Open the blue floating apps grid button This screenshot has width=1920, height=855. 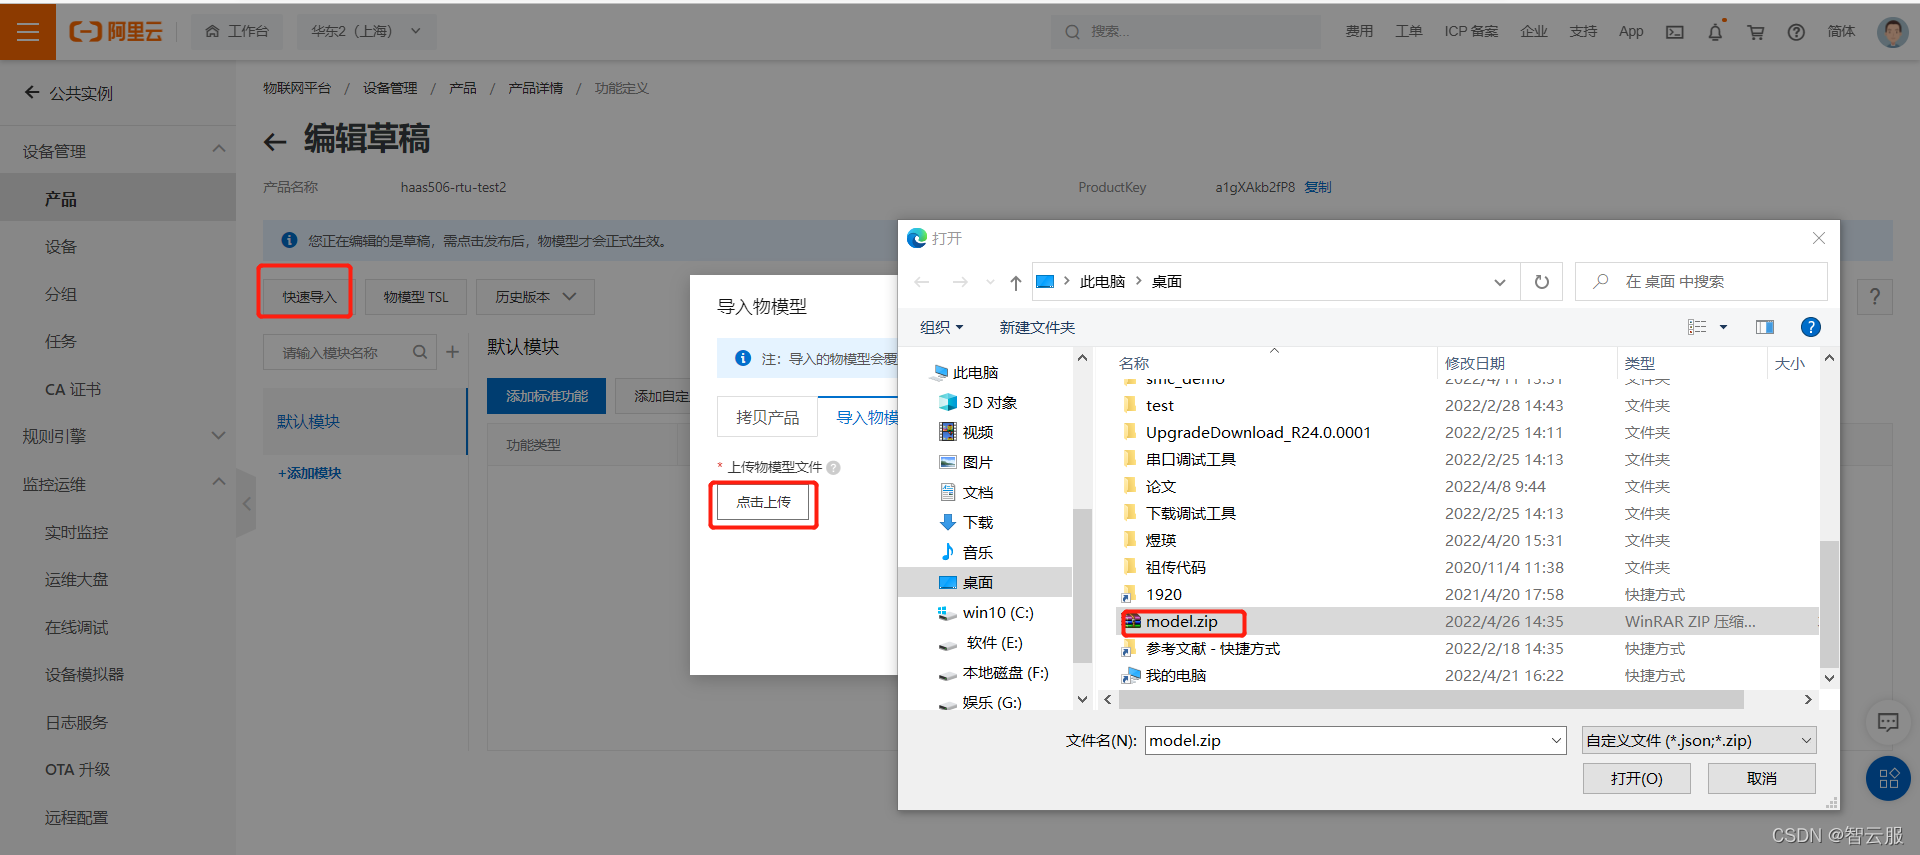point(1888,778)
